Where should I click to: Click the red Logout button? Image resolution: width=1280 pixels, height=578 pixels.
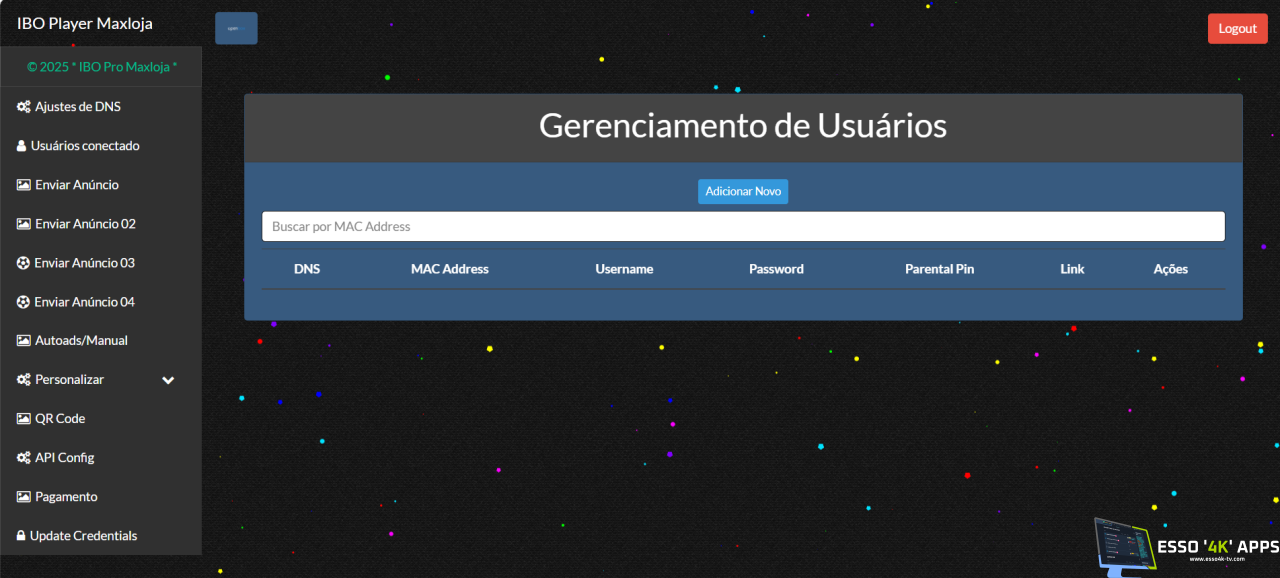[x=1237, y=28]
